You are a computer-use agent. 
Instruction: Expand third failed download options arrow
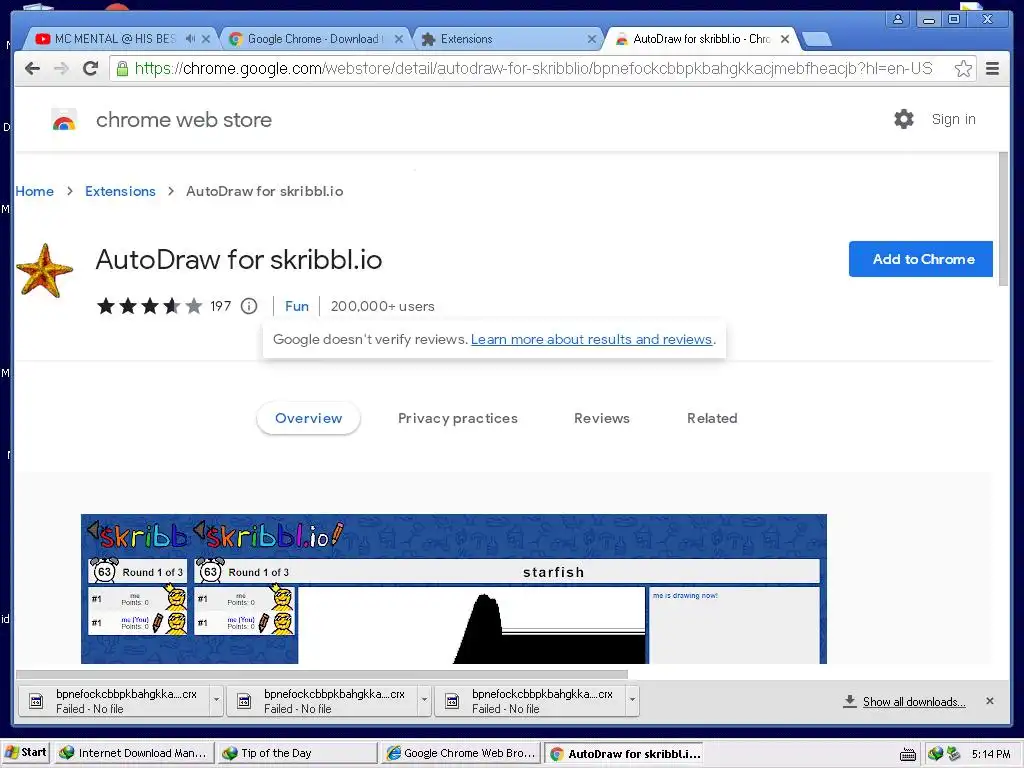click(x=632, y=700)
